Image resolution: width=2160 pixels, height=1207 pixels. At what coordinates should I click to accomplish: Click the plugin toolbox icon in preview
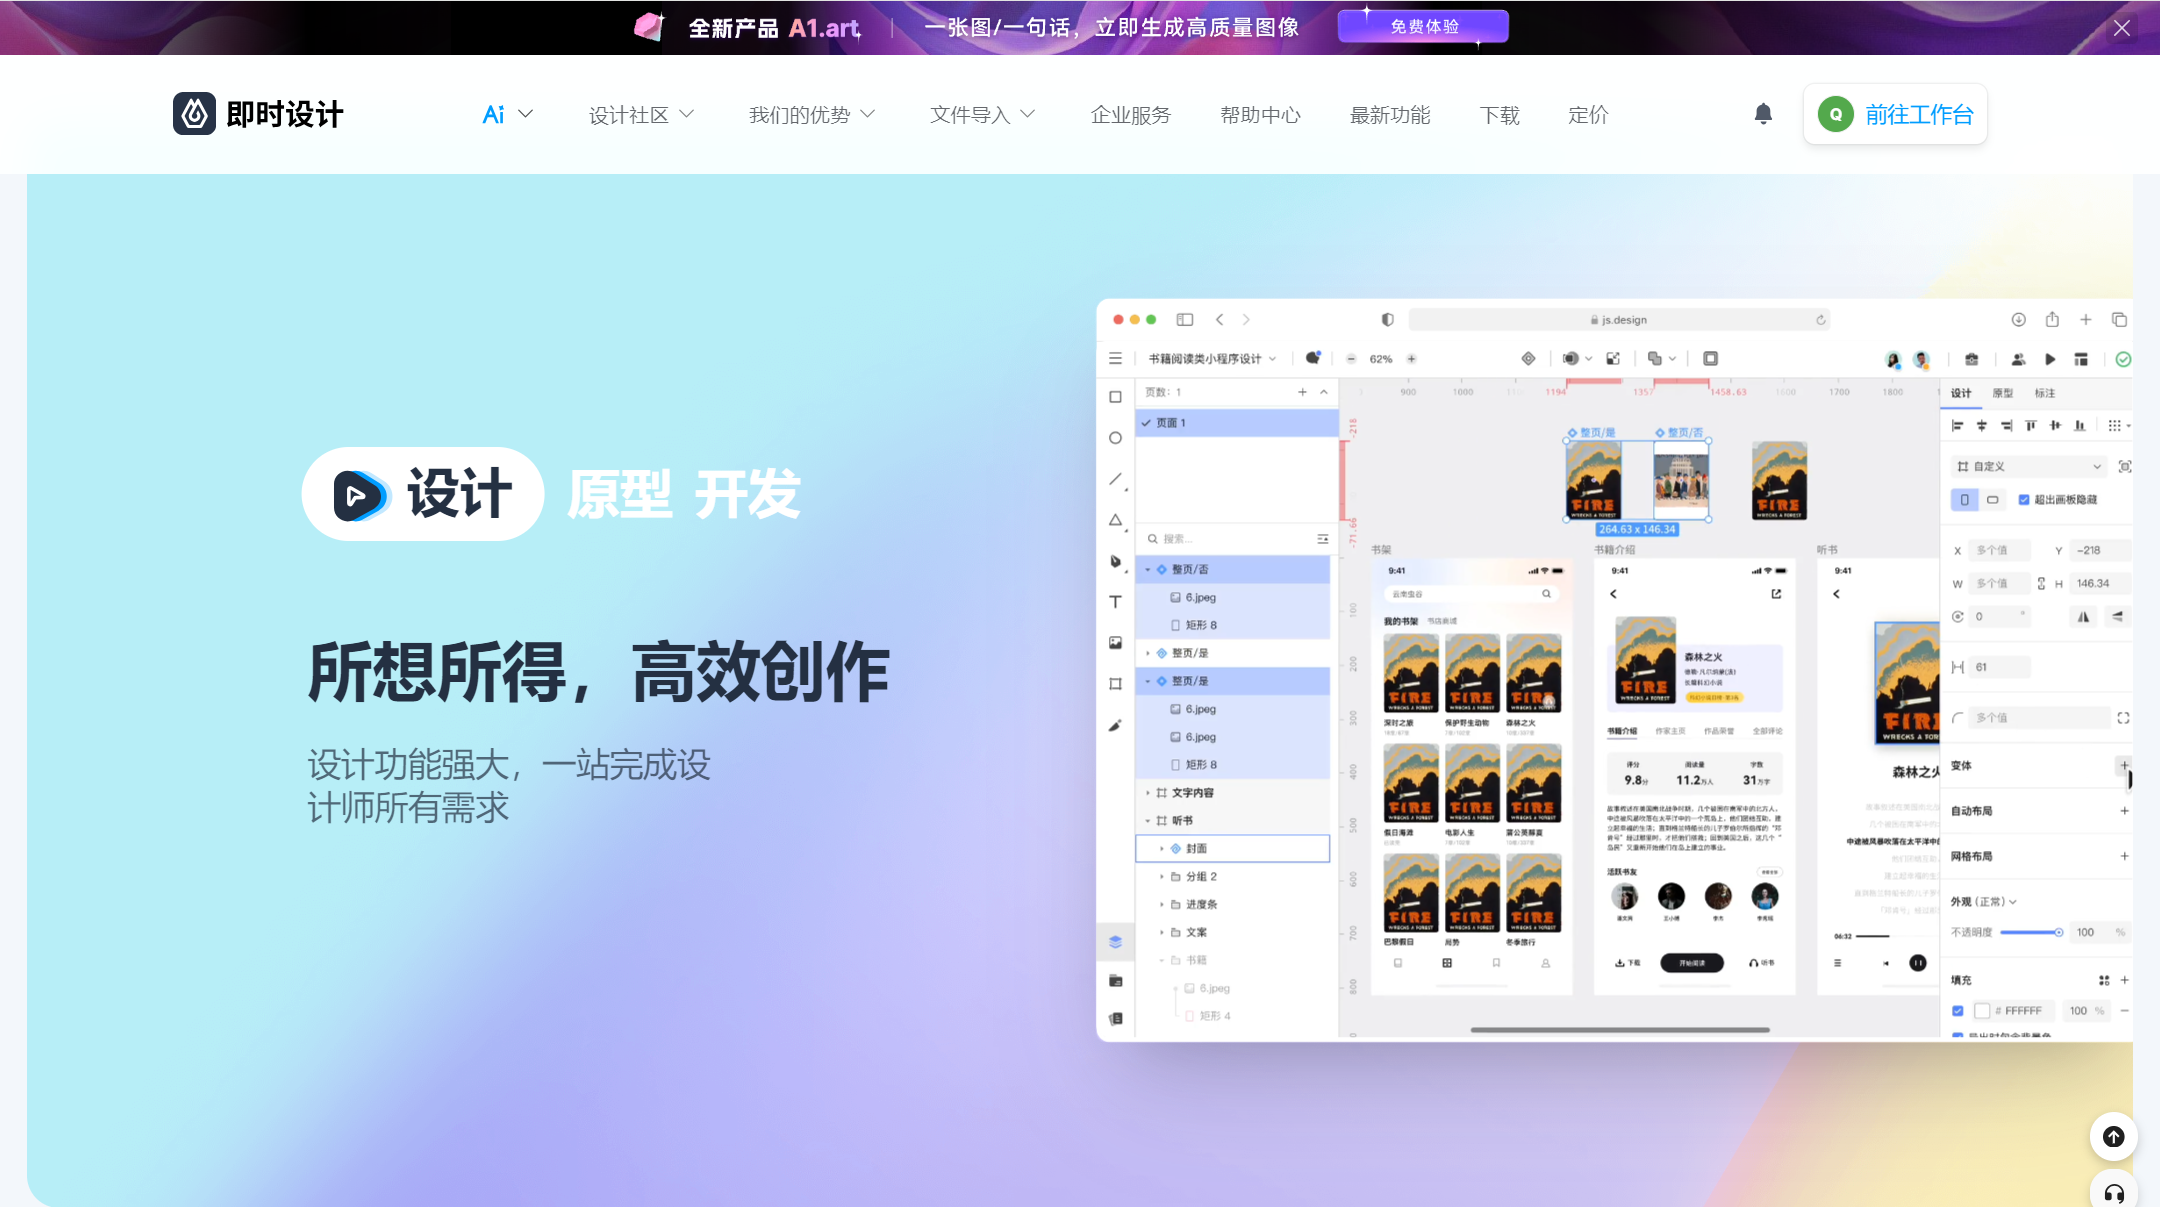(1971, 359)
